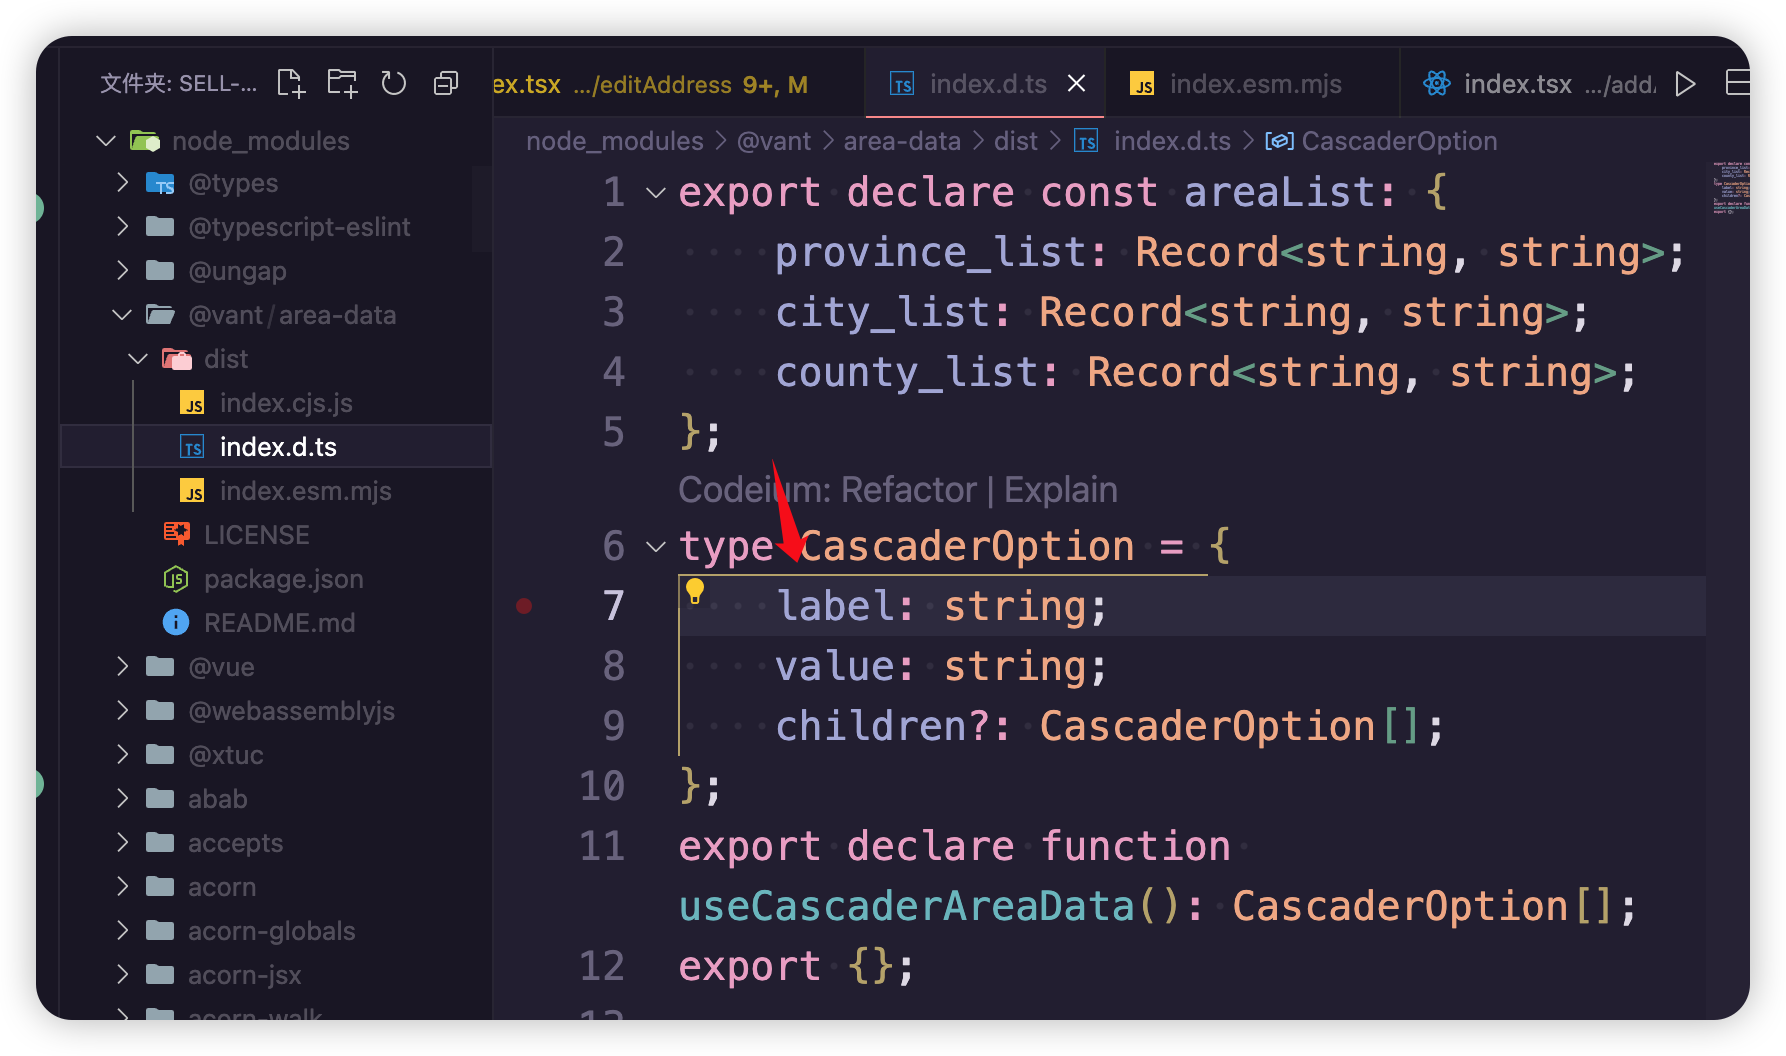The height and width of the screenshot is (1056, 1786).
Task: Open the LICENSE file
Action: point(276,535)
